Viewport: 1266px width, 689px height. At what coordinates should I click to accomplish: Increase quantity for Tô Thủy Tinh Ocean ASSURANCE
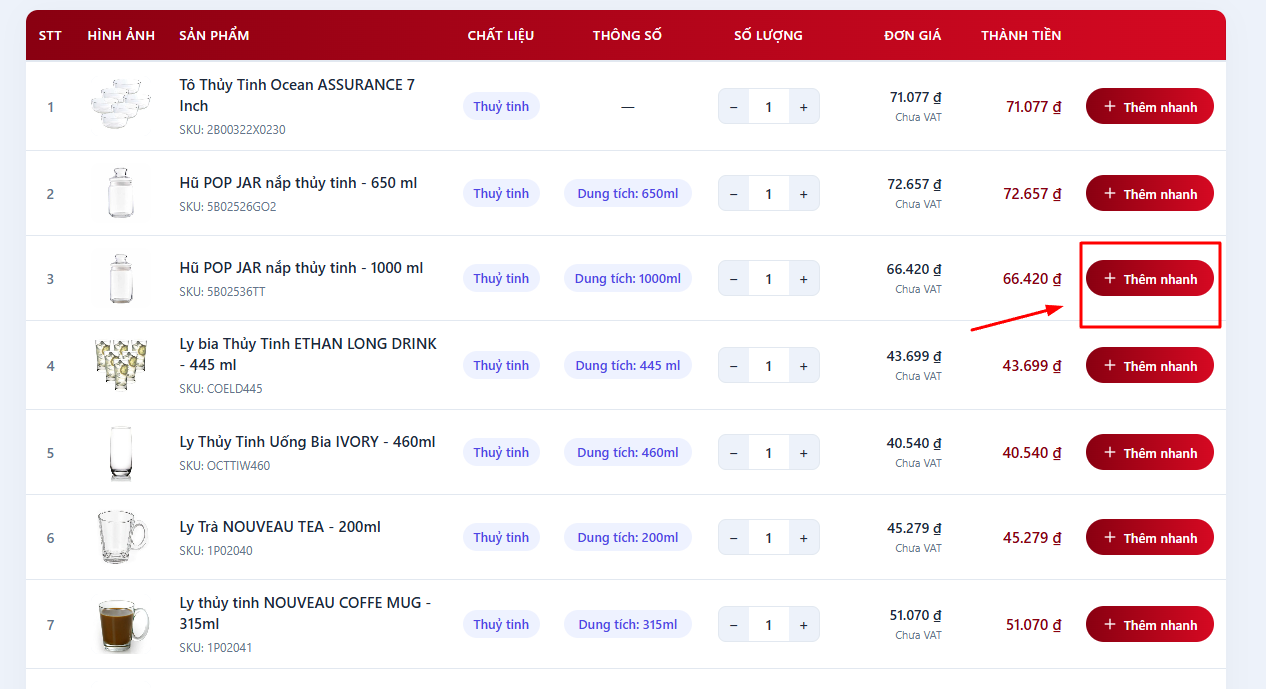pyautogui.click(x=803, y=107)
